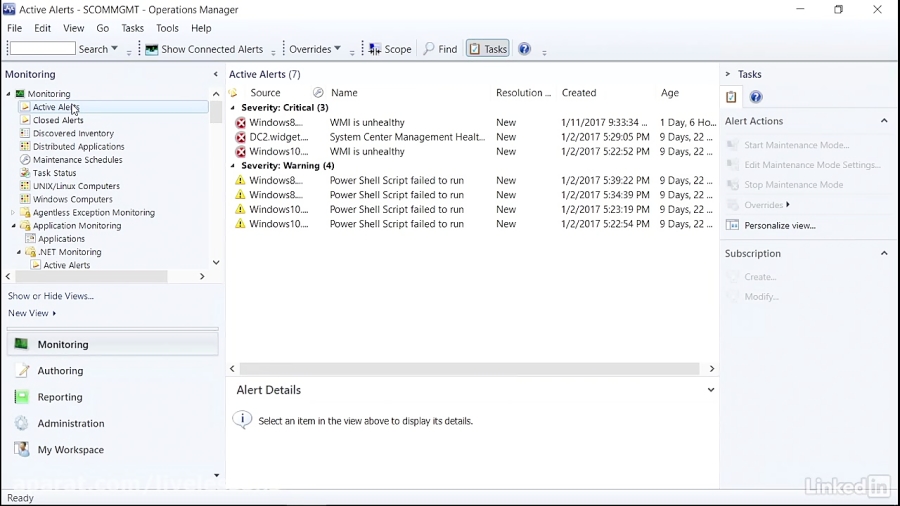
Task: Go to the Administration workspace
Action: click(x=70, y=423)
